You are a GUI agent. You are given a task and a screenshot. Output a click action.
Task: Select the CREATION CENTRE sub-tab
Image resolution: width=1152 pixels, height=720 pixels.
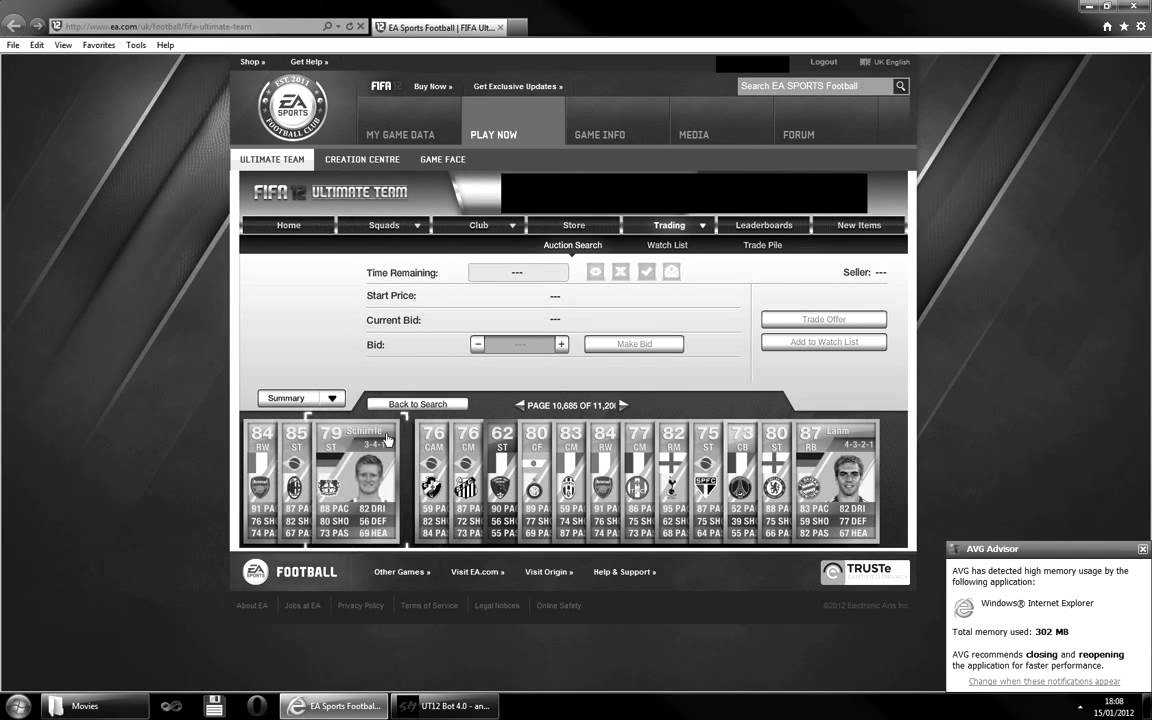[x=362, y=159]
